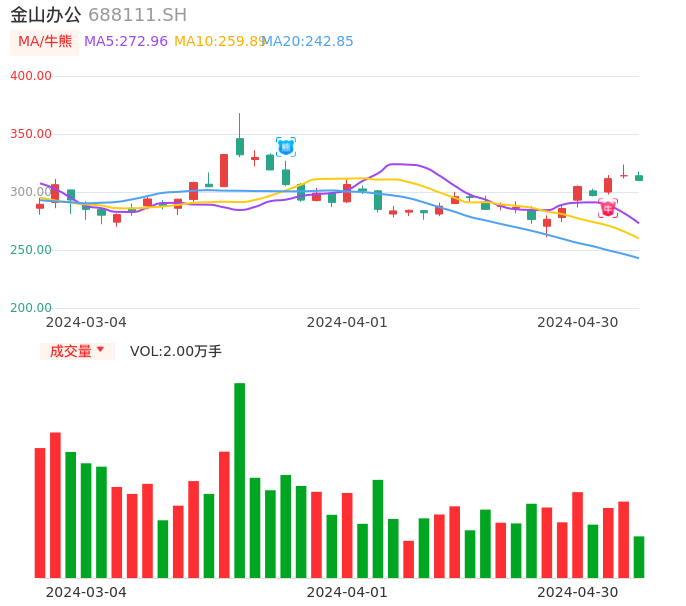Click the pink bull signal marker icon

(x=608, y=208)
